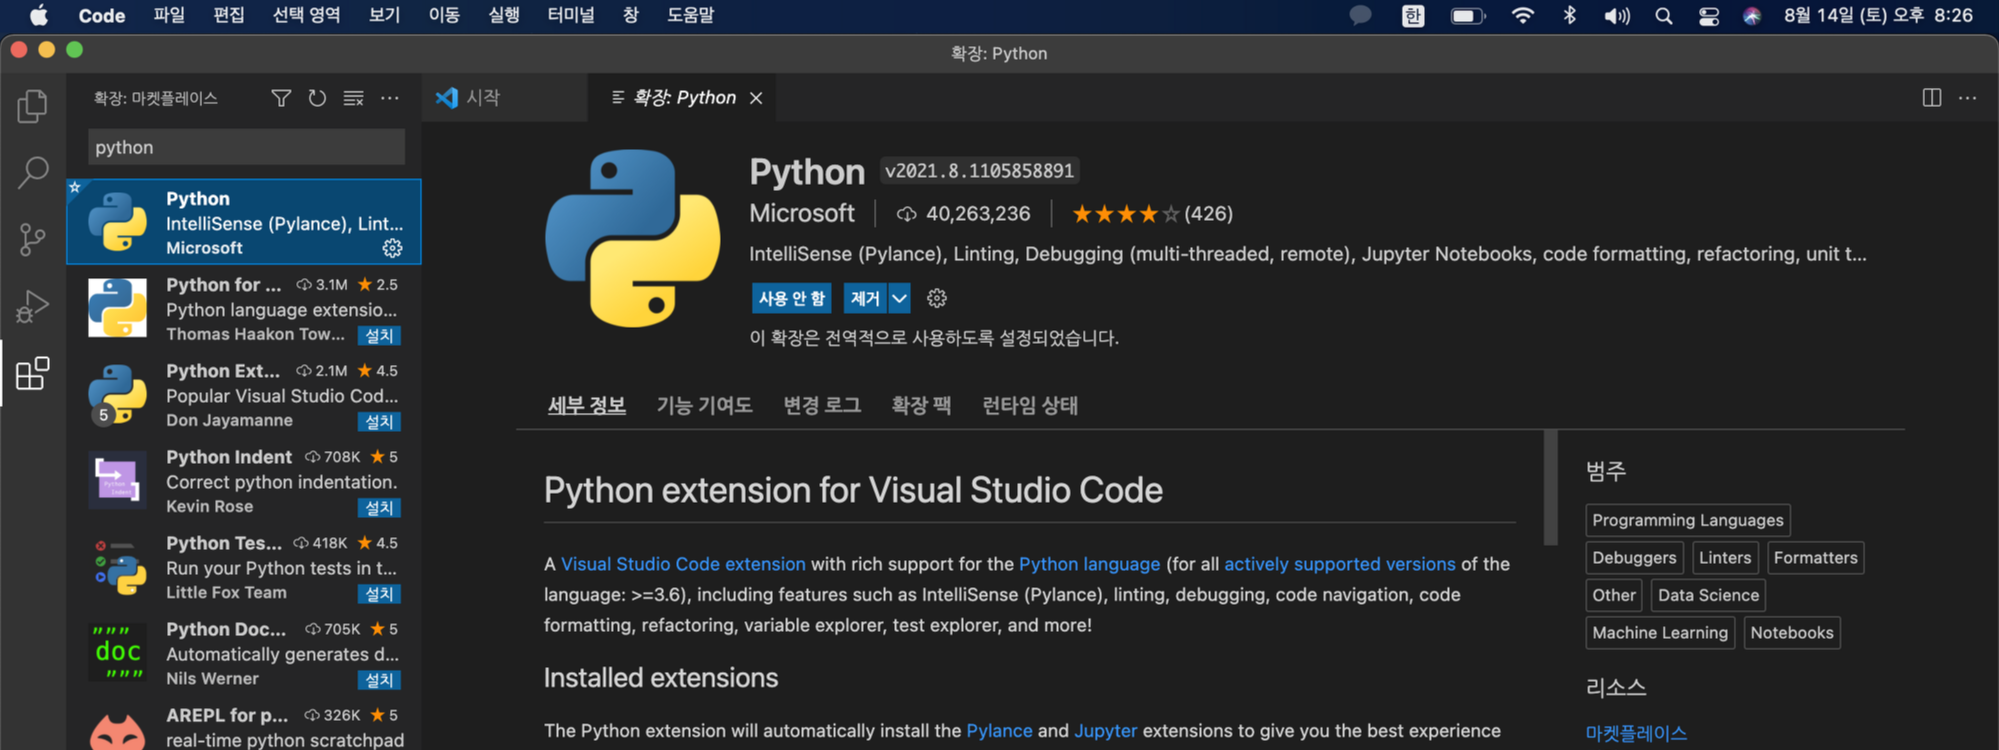Open the actively supported versions link
The height and width of the screenshot is (750, 1999).
click(1340, 564)
